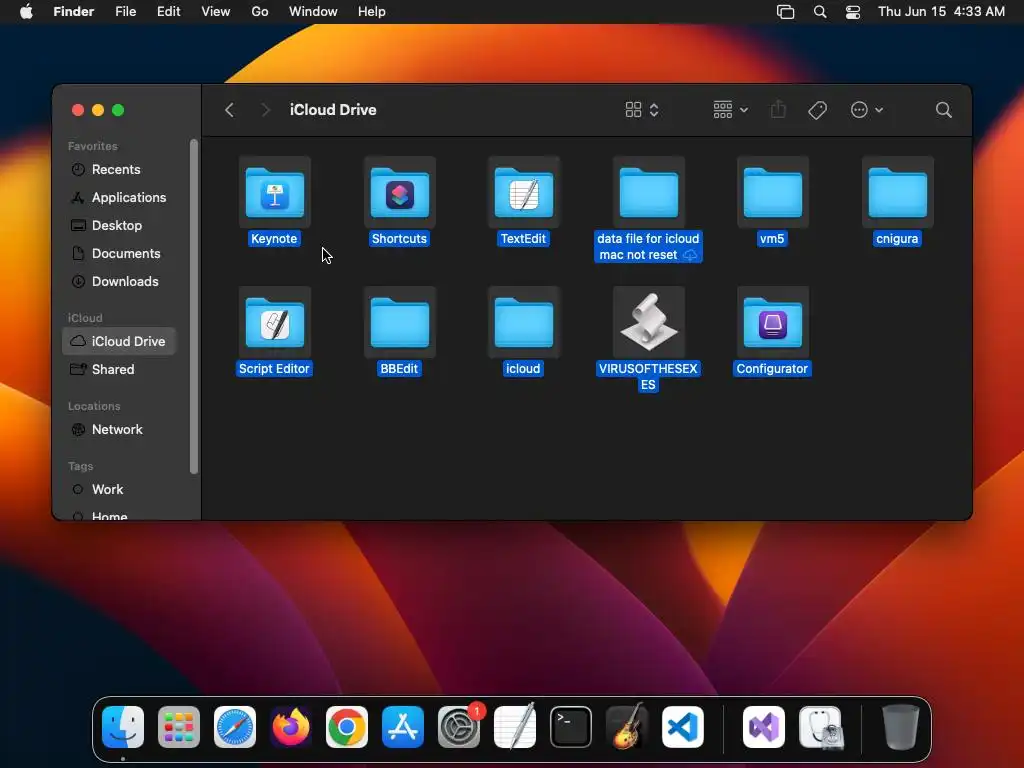This screenshot has width=1024, height=768.
Task: Open Spotlight search in the menu bar
Action: 820,12
